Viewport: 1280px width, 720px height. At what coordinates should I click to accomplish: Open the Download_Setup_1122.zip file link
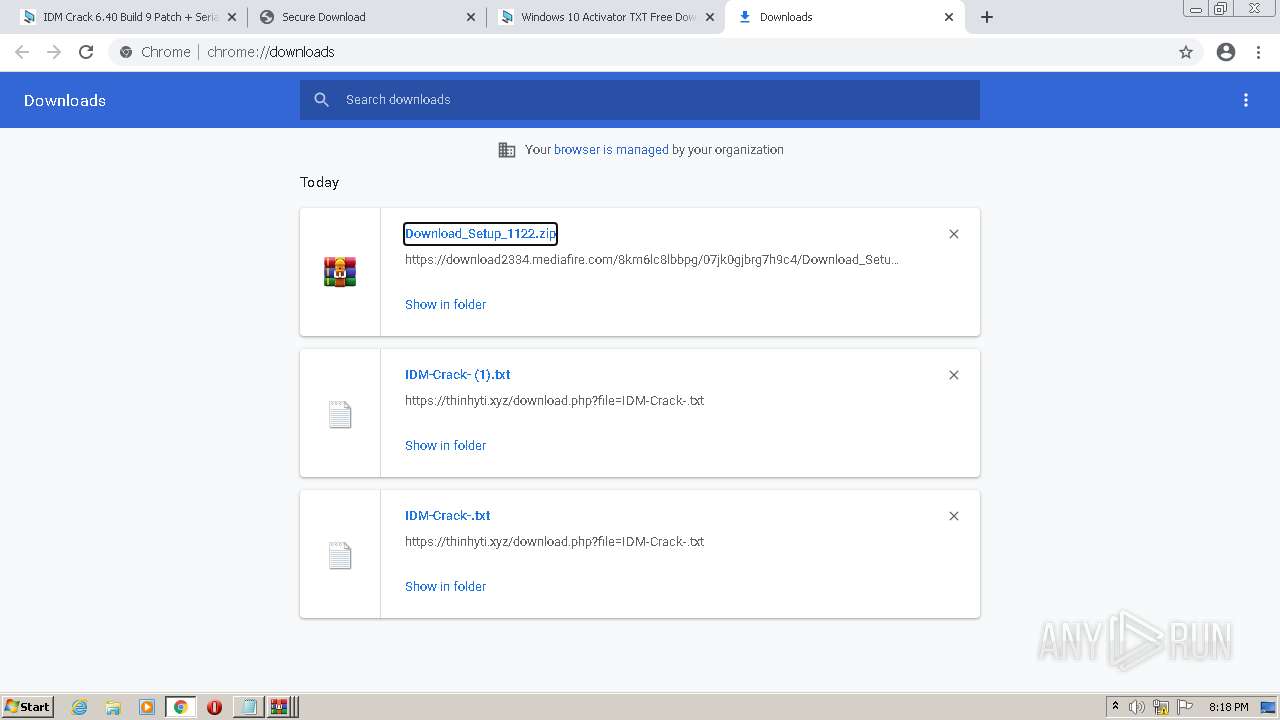480,234
